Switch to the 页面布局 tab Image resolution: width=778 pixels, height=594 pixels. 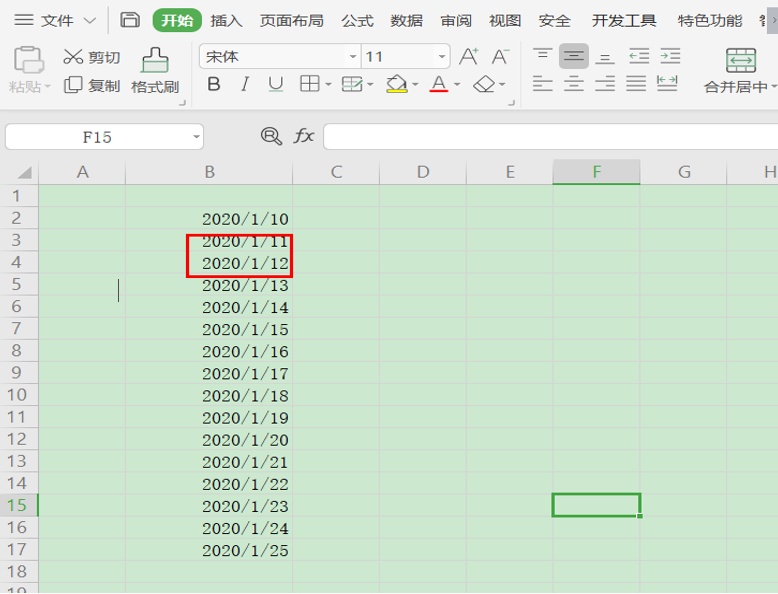point(292,20)
